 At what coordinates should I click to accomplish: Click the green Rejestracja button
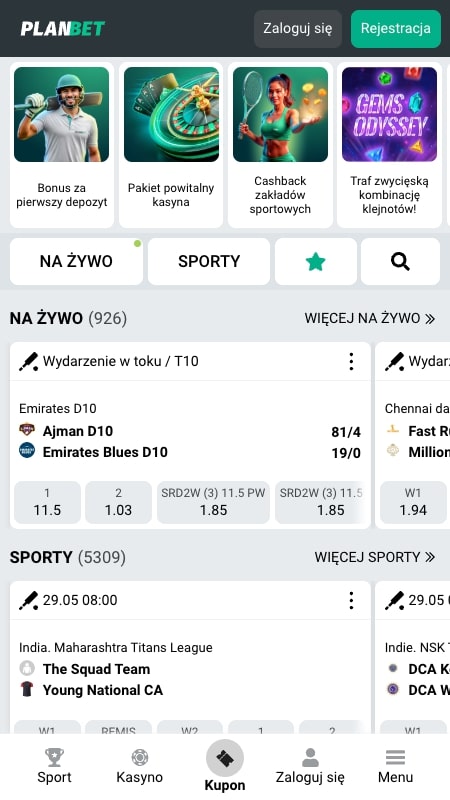(395, 29)
